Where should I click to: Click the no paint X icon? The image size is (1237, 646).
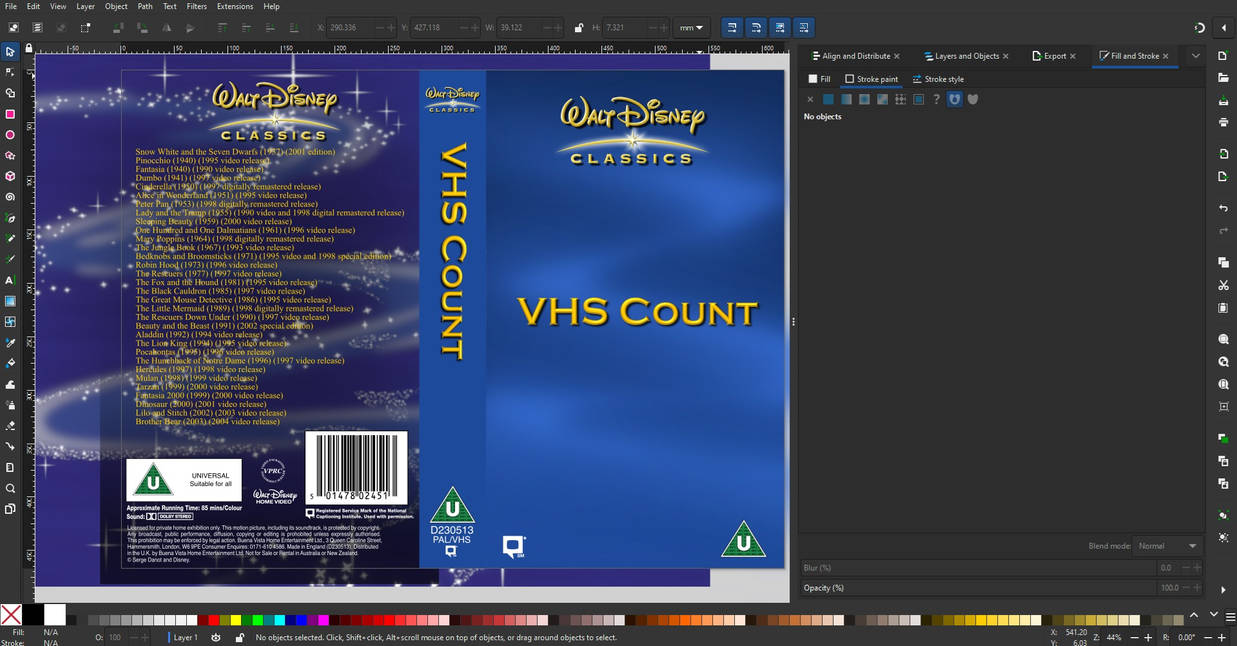[810, 99]
